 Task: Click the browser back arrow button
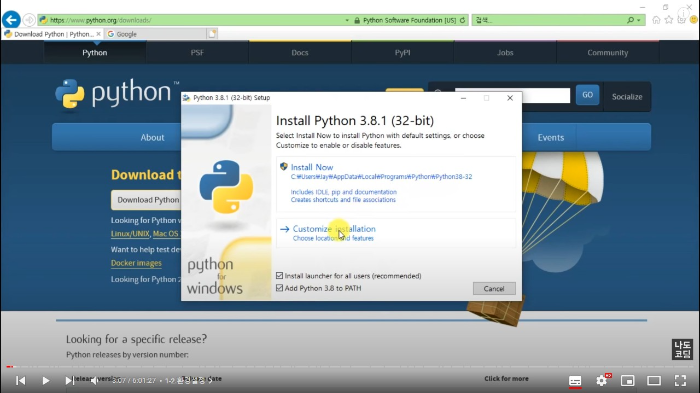coord(11,20)
